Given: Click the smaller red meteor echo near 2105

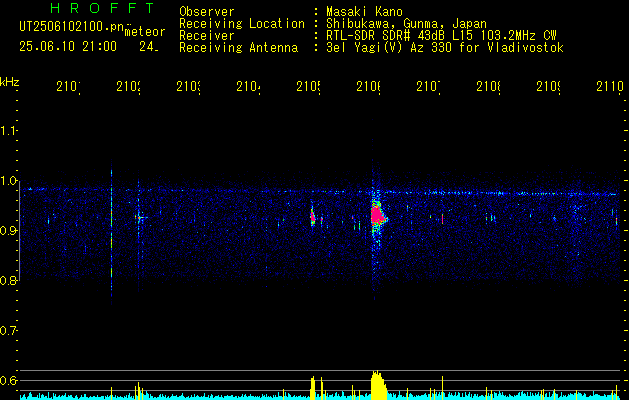Looking at the screenshot, I should click(x=313, y=217).
